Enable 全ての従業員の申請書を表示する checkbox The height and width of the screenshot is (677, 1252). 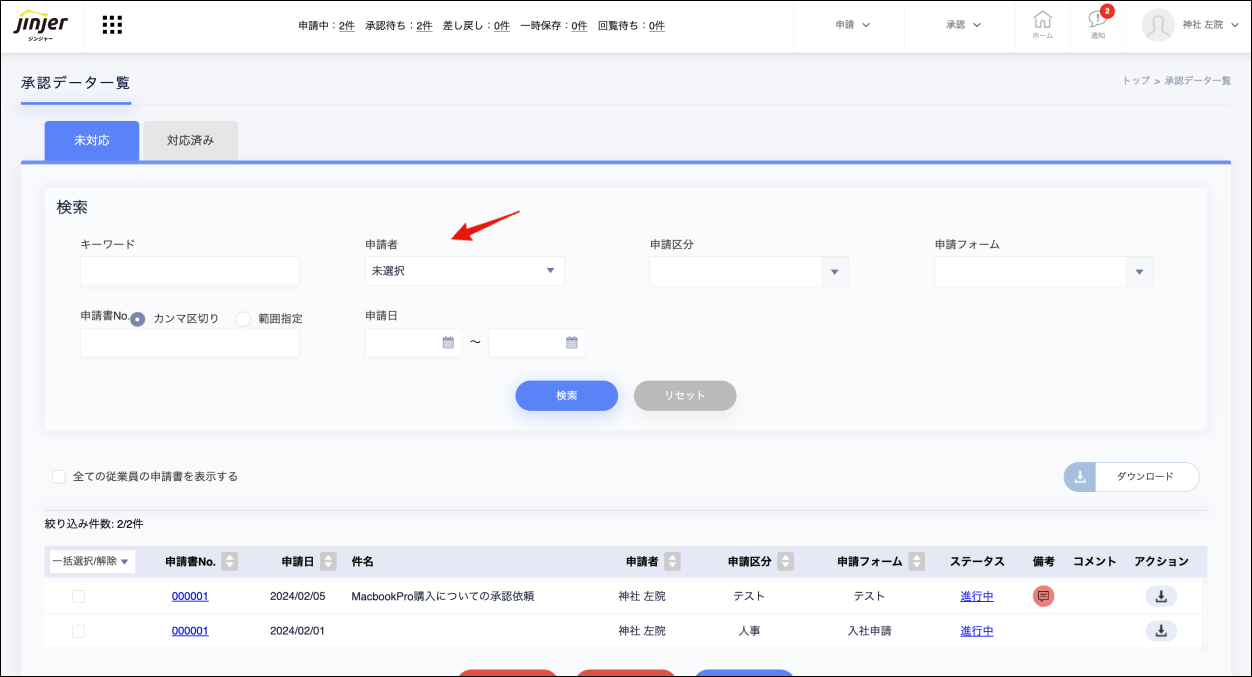[59, 477]
